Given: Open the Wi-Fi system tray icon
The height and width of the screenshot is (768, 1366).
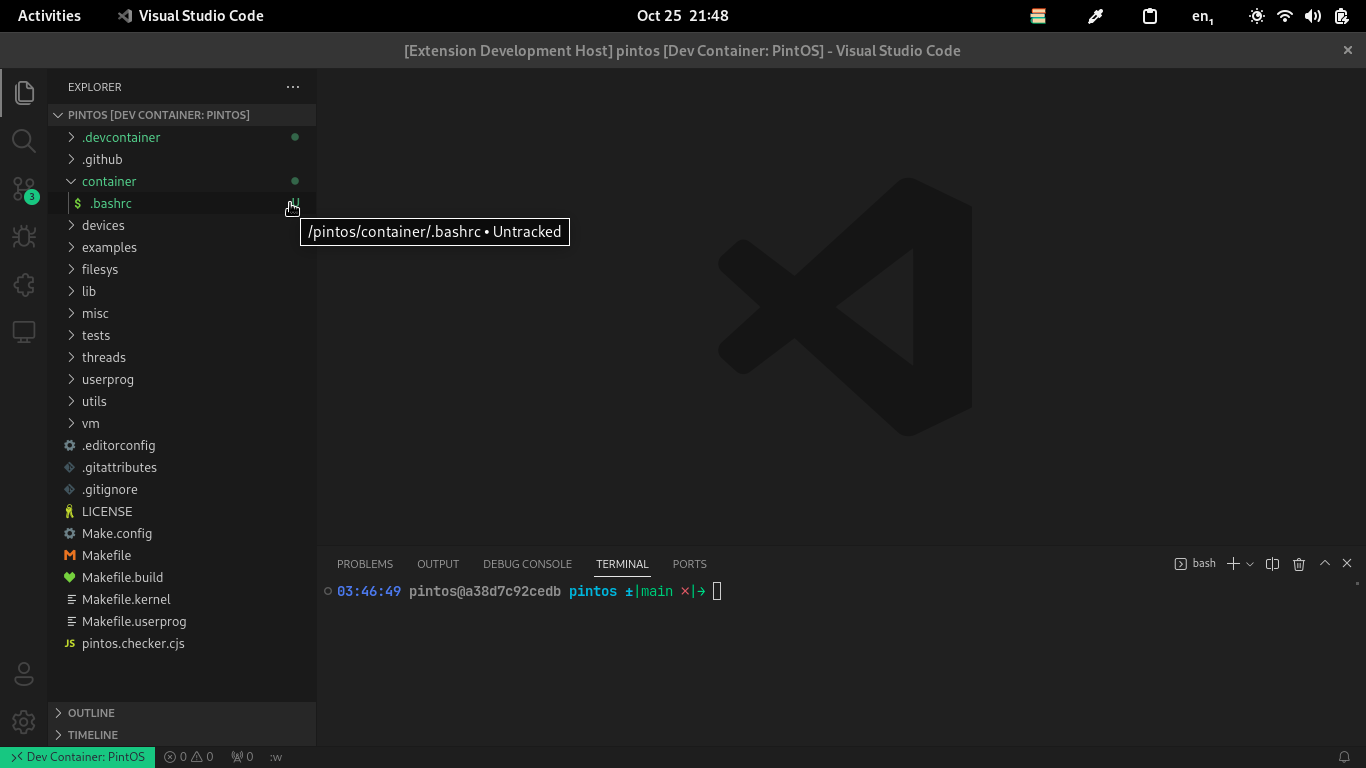Looking at the screenshot, I should point(1285,16).
